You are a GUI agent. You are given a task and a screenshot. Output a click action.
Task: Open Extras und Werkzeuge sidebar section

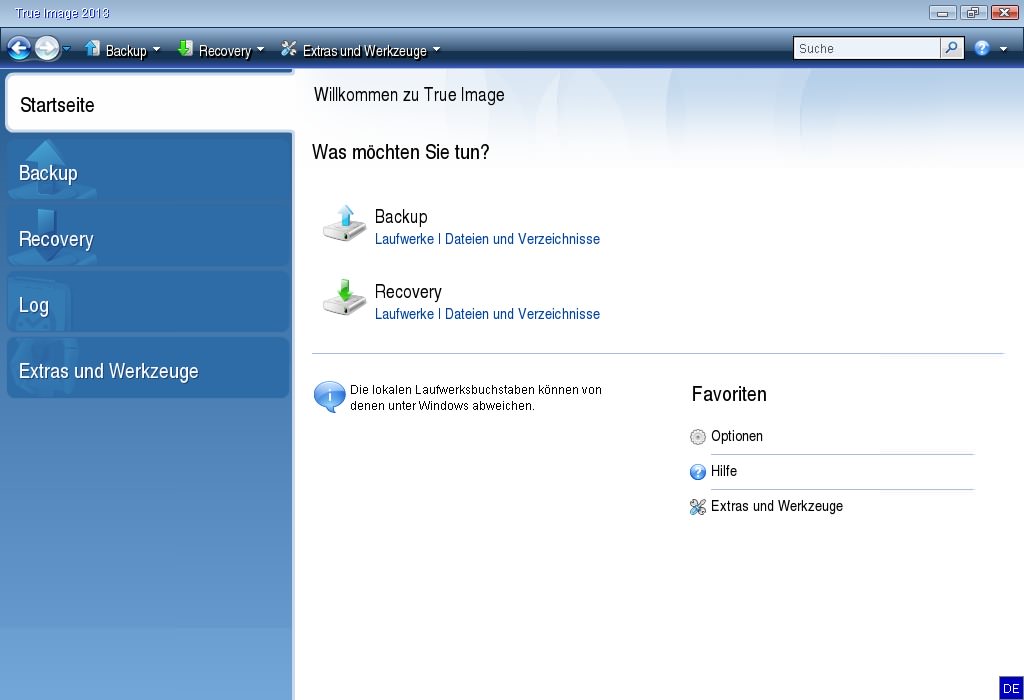(x=148, y=369)
